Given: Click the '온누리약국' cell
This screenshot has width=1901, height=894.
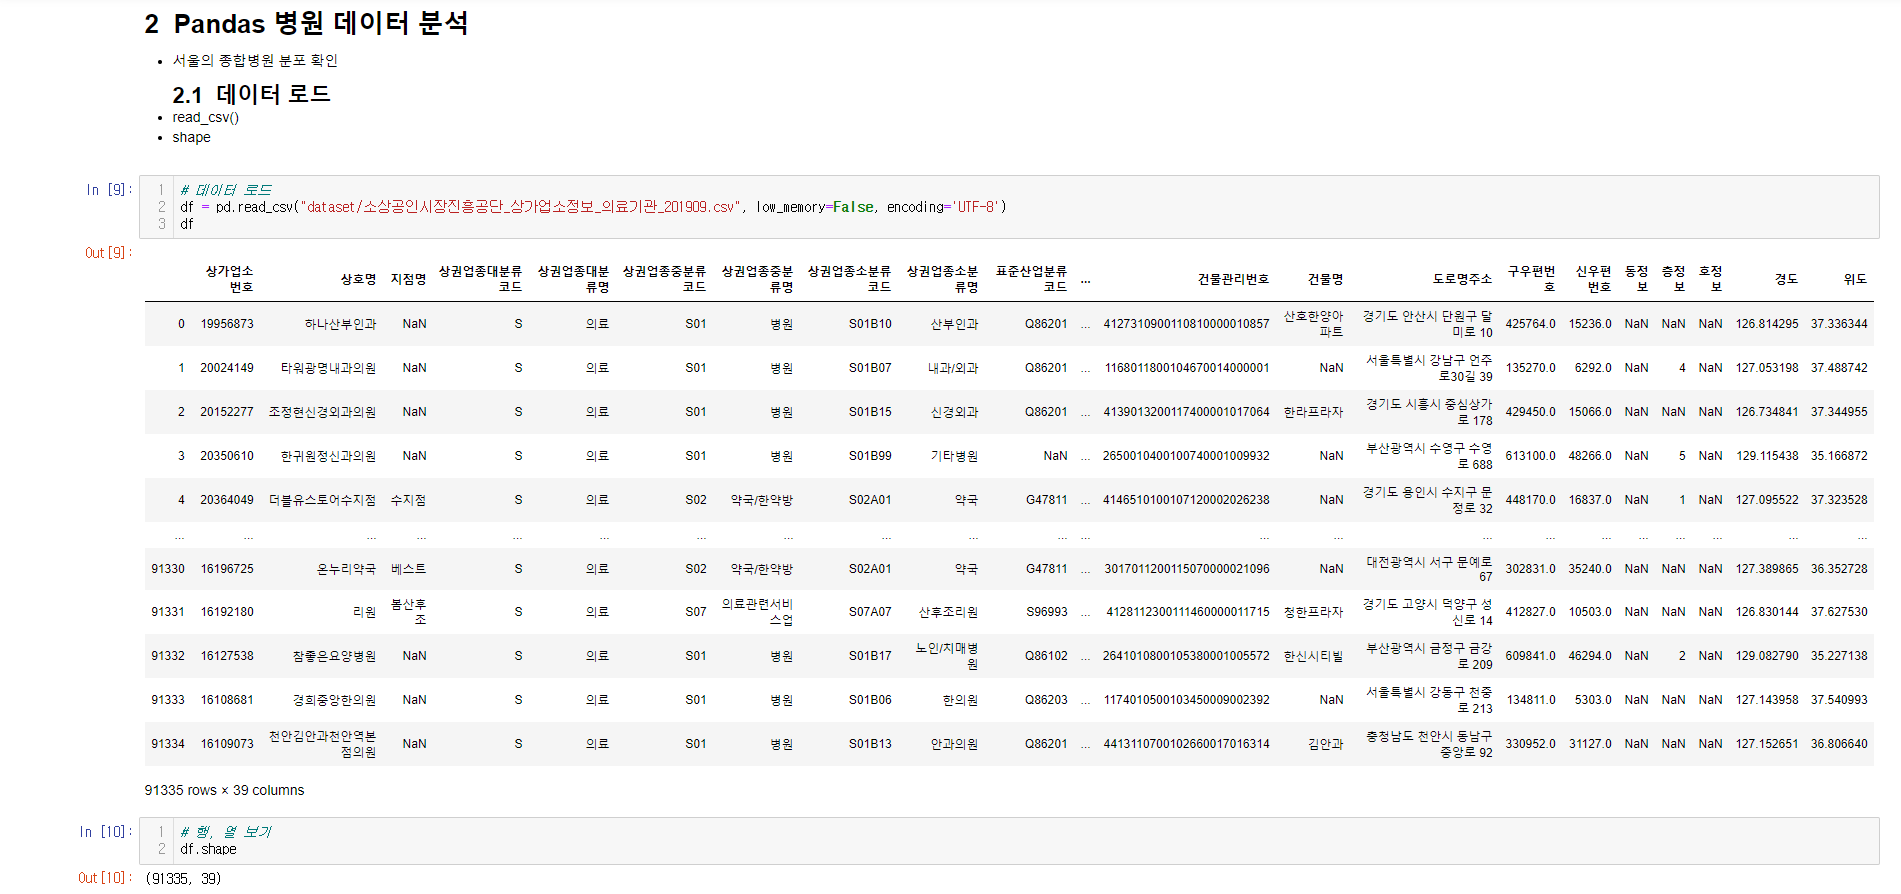Looking at the screenshot, I should pos(346,569).
